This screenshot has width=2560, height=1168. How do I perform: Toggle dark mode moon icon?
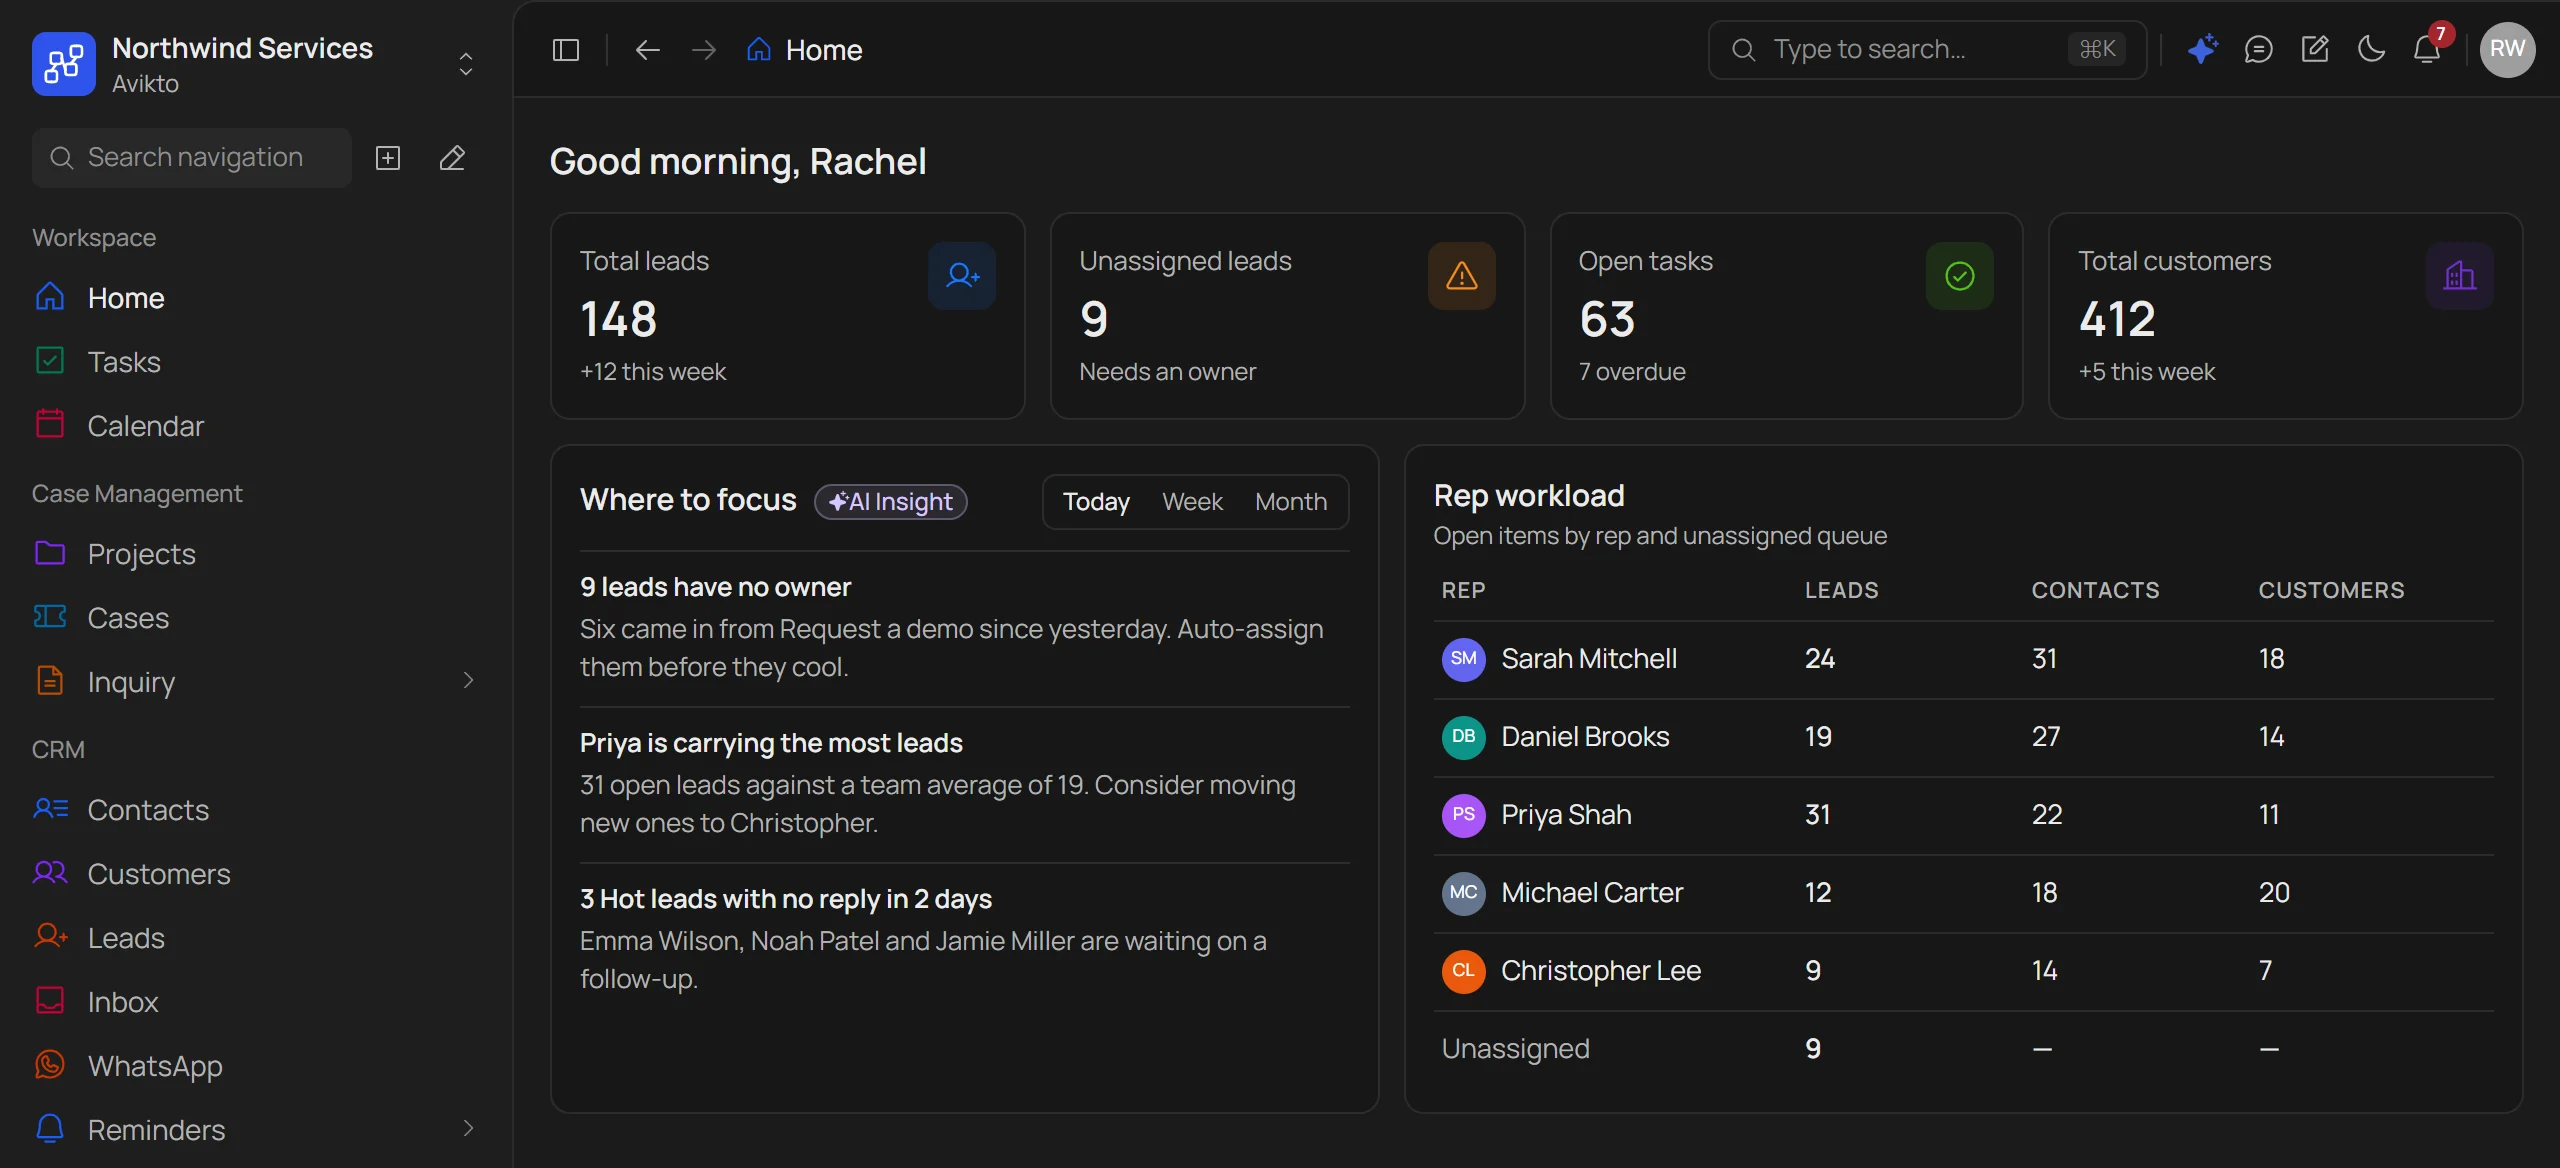tap(2371, 49)
